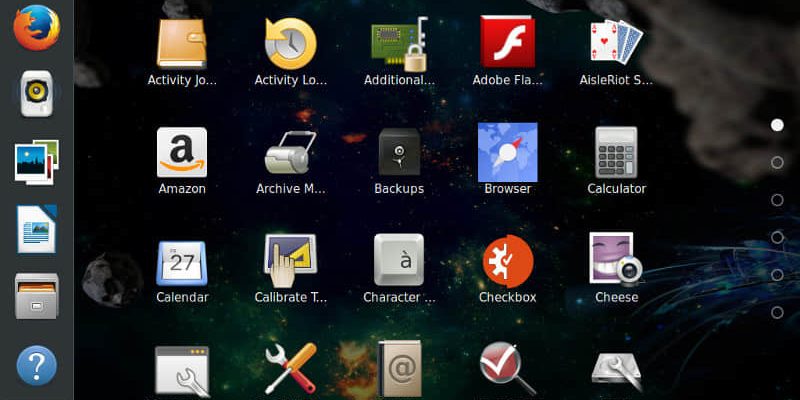Click the "Archive M..." label text
Viewport: 800px width, 400px height.
[x=291, y=189]
